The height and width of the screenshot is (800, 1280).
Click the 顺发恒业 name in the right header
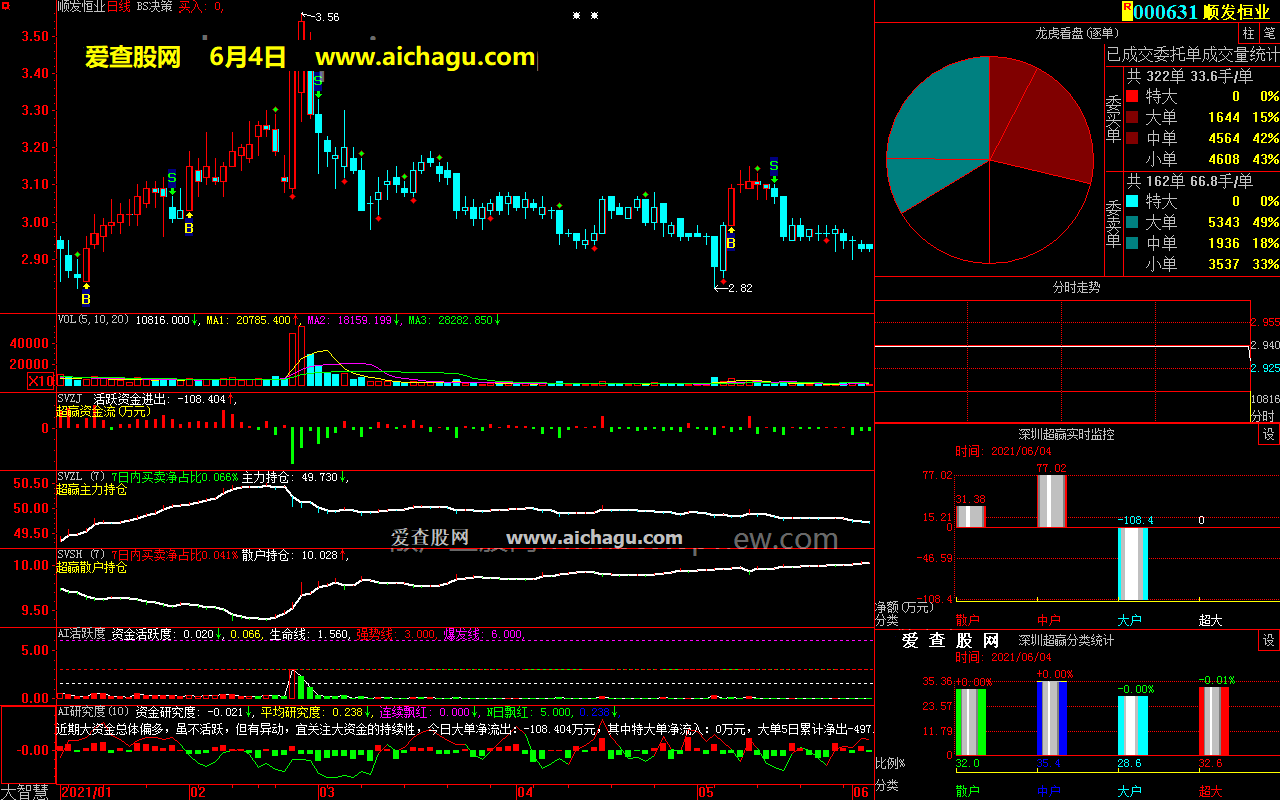(x=1237, y=12)
